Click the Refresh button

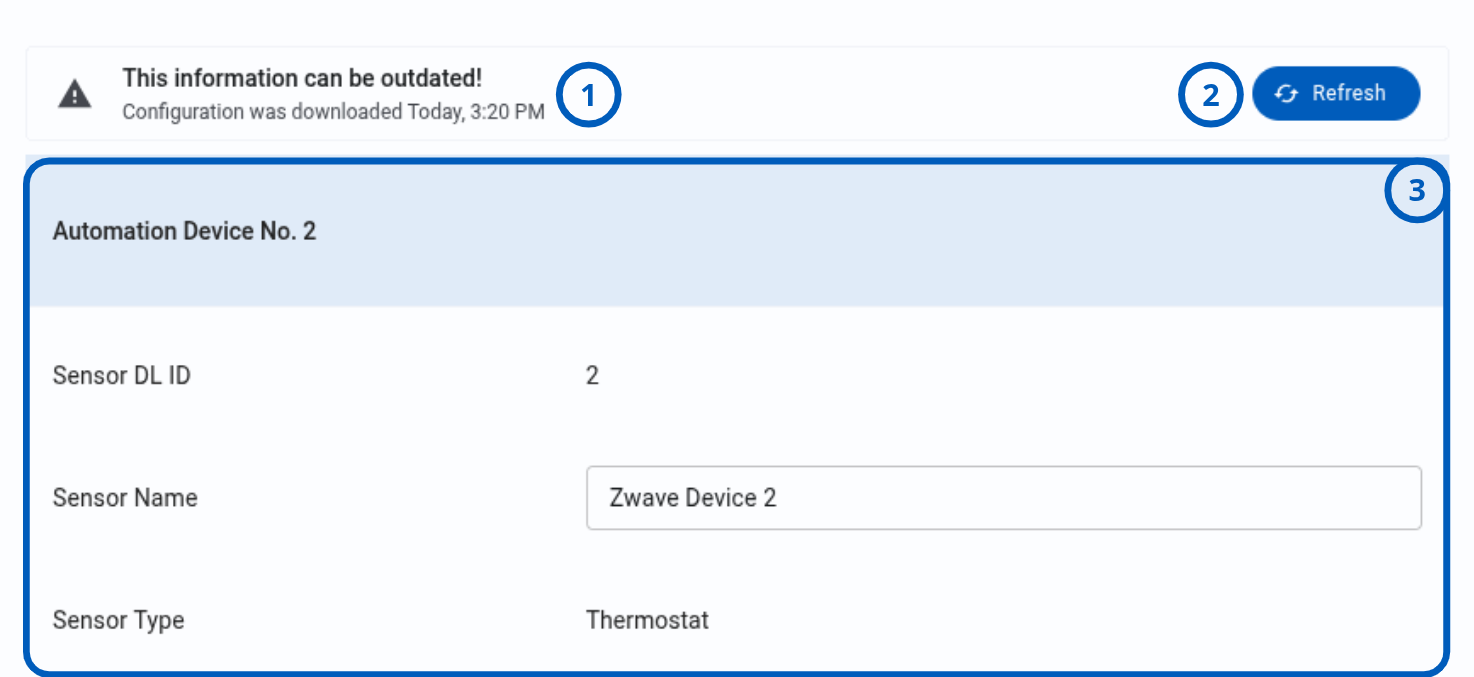coord(1336,93)
